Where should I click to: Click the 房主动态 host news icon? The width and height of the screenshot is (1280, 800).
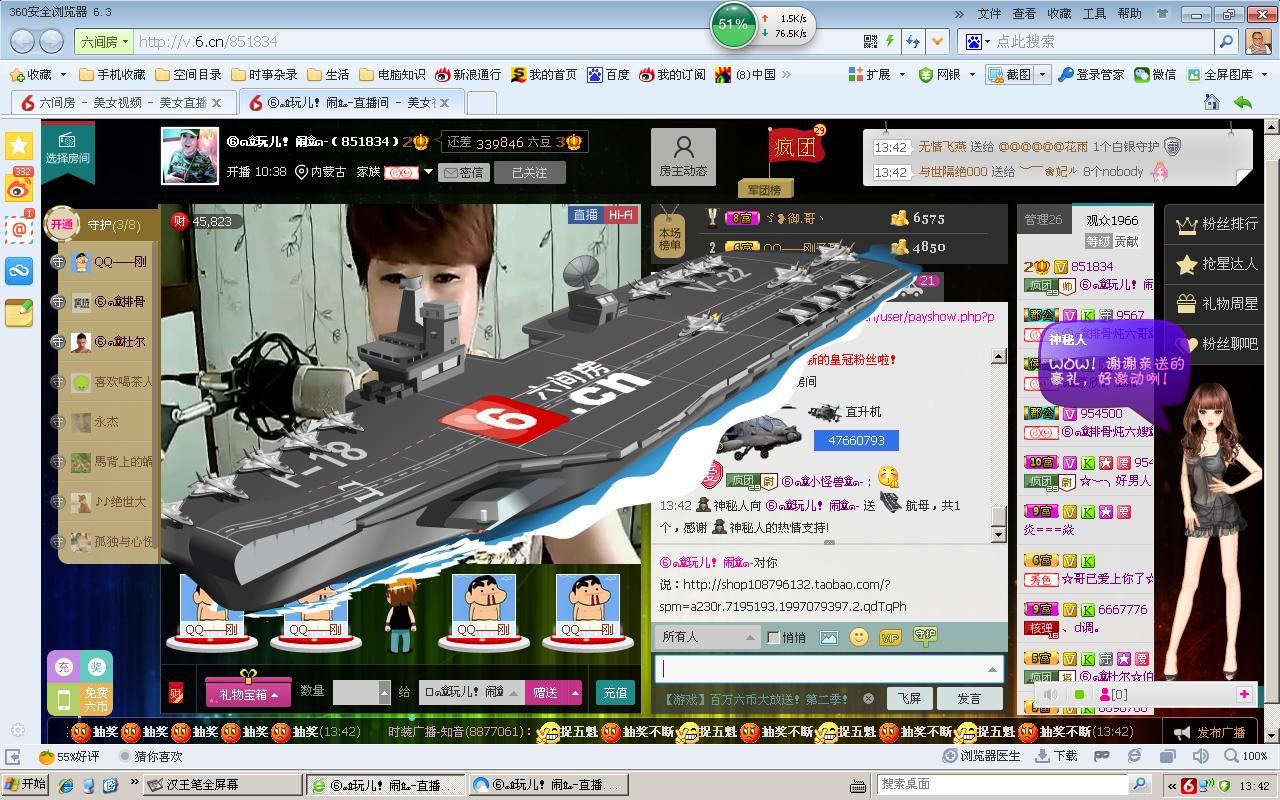click(683, 157)
